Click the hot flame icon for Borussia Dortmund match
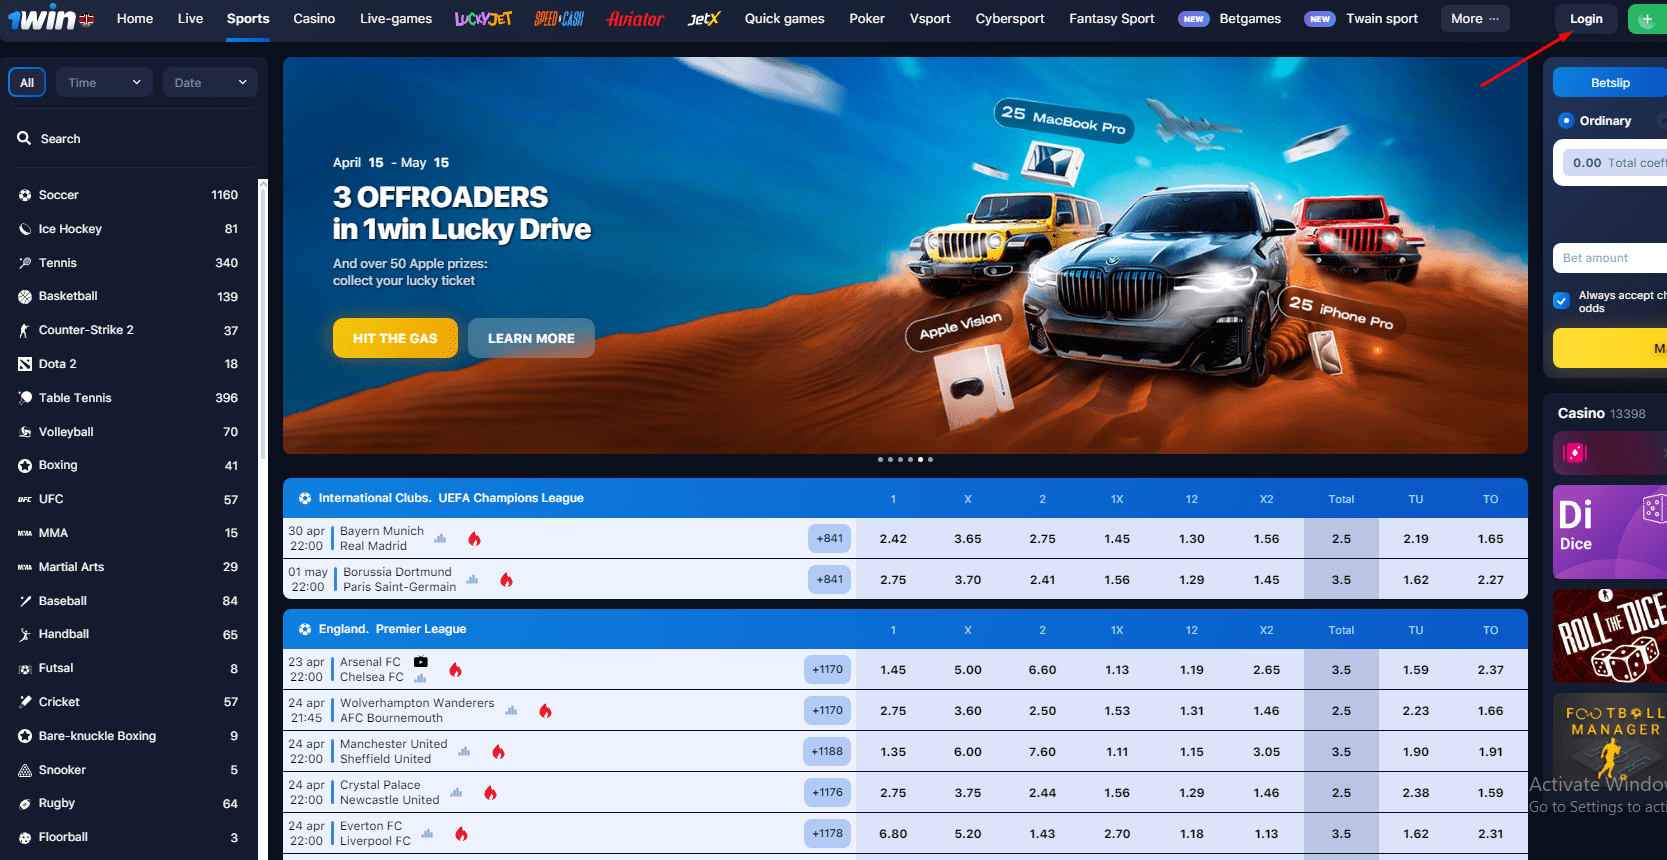1667x860 pixels. pyautogui.click(x=506, y=580)
